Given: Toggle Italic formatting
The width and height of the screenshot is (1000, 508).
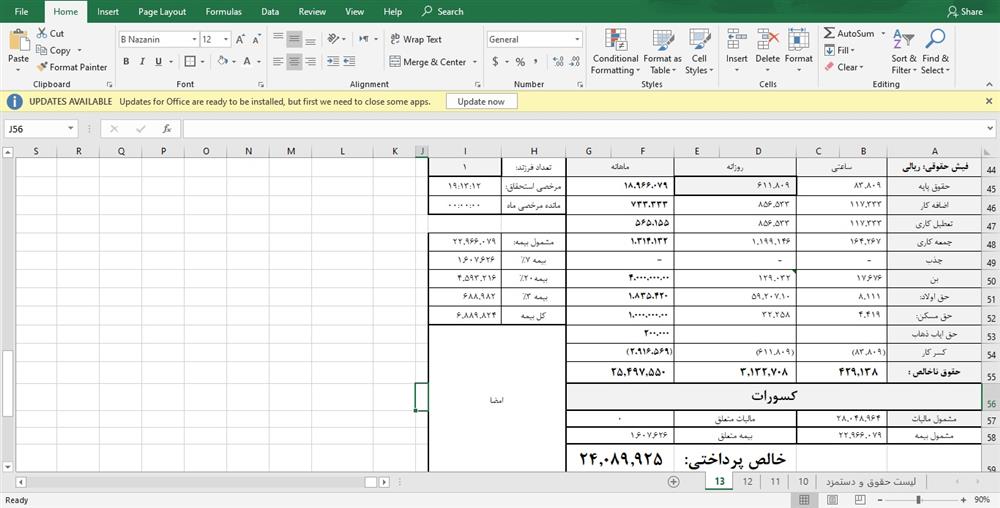Looking at the screenshot, I should point(143,62).
